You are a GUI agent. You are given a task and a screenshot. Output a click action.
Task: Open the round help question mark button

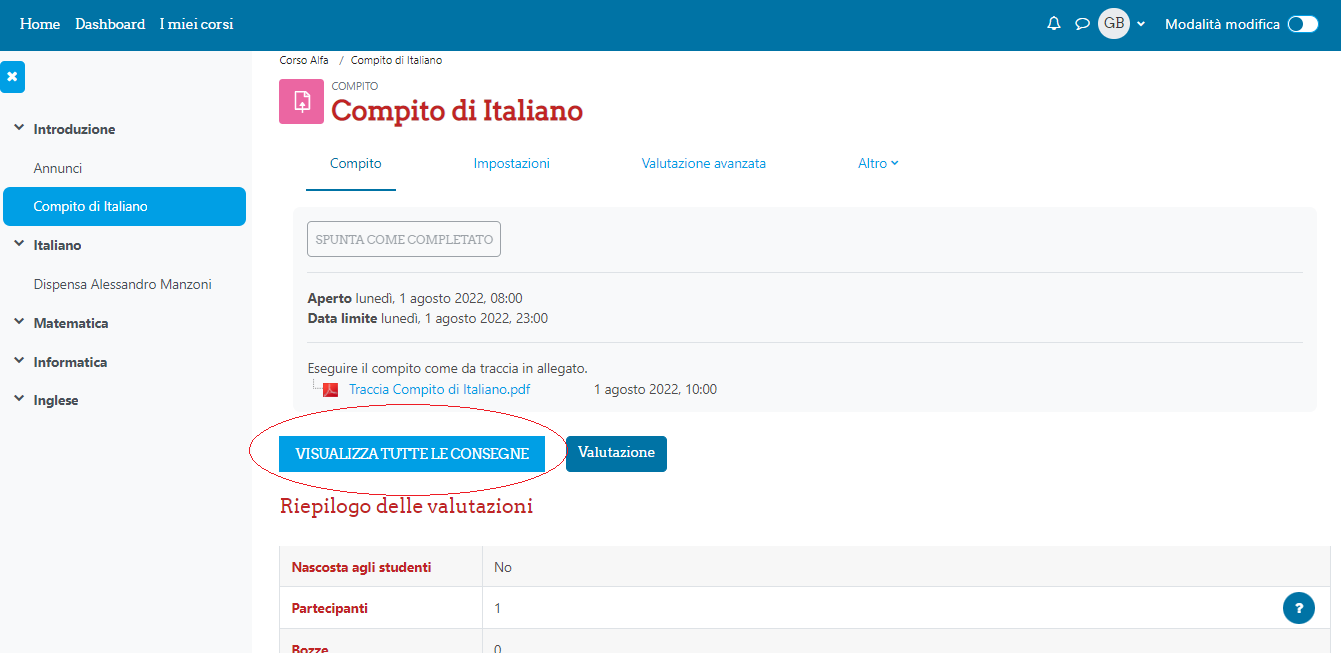[1298, 607]
